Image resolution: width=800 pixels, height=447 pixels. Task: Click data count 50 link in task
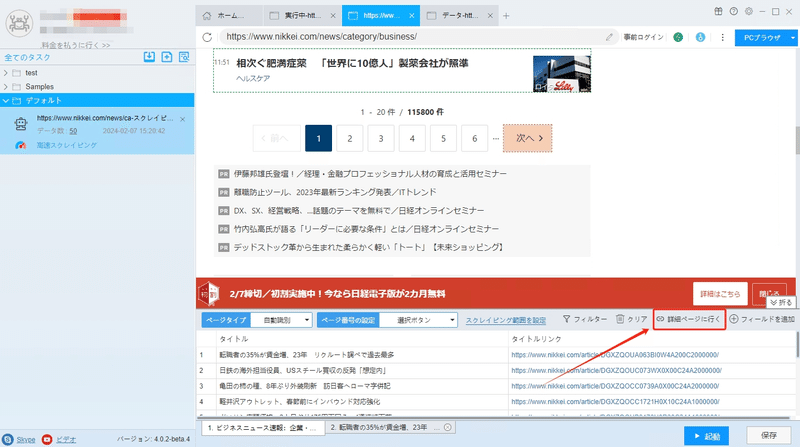click(73, 131)
